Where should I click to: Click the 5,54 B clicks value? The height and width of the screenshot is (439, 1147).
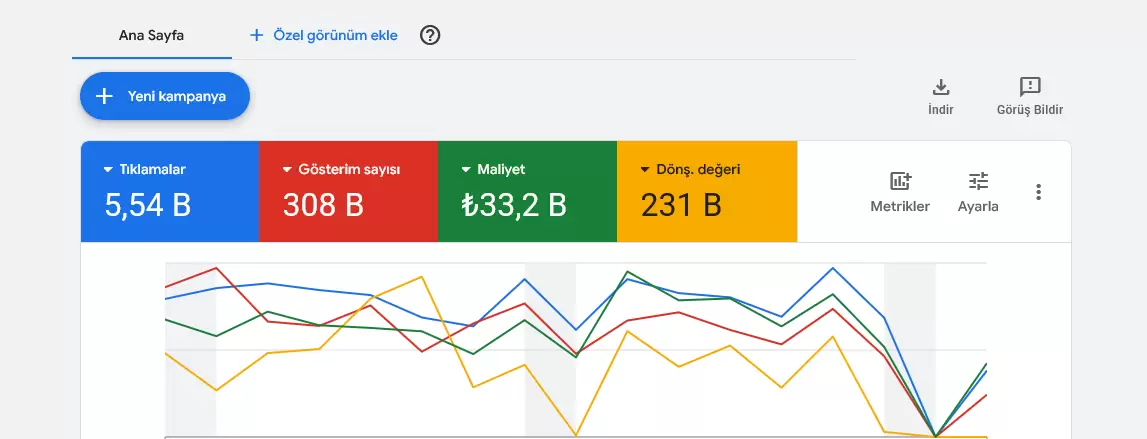coord(148,206)
